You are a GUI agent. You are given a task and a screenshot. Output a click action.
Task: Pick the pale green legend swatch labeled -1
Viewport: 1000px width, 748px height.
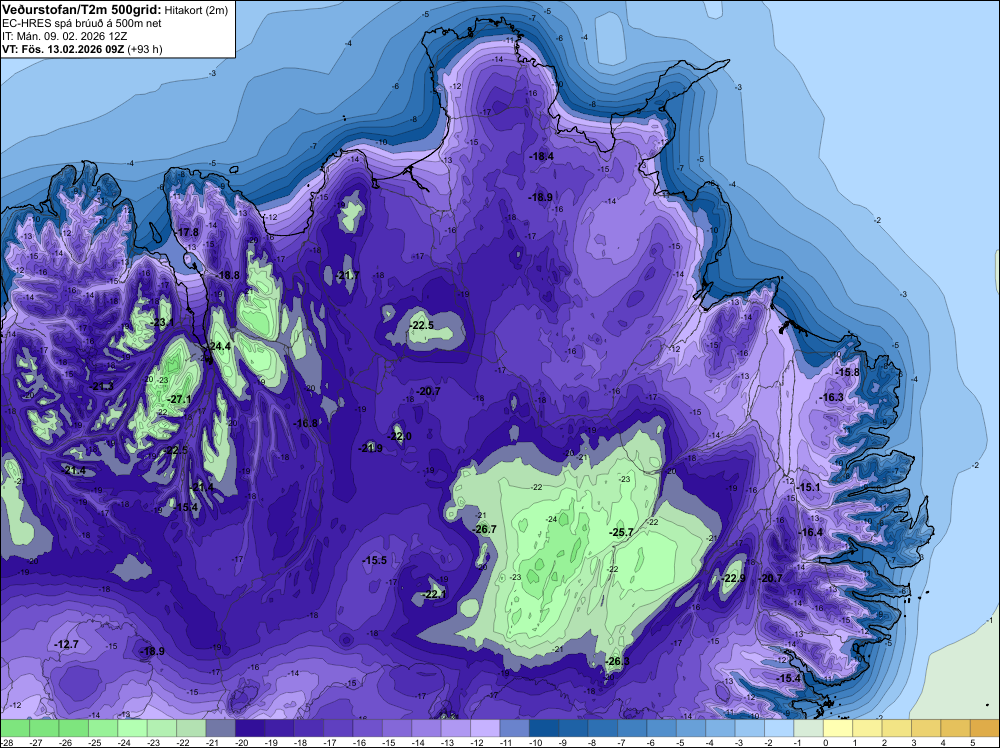[809, 728]
